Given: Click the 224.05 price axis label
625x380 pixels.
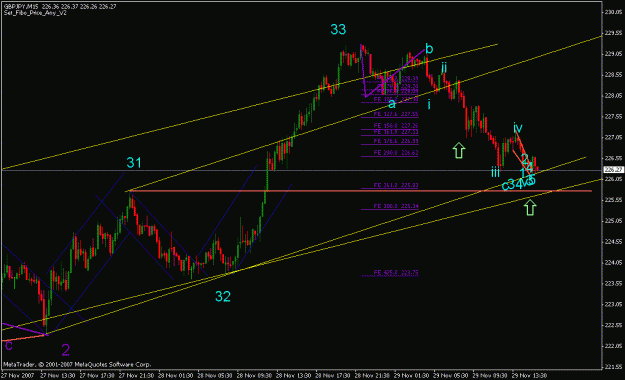Looking at the screenshot, I should tap(613, 263).
